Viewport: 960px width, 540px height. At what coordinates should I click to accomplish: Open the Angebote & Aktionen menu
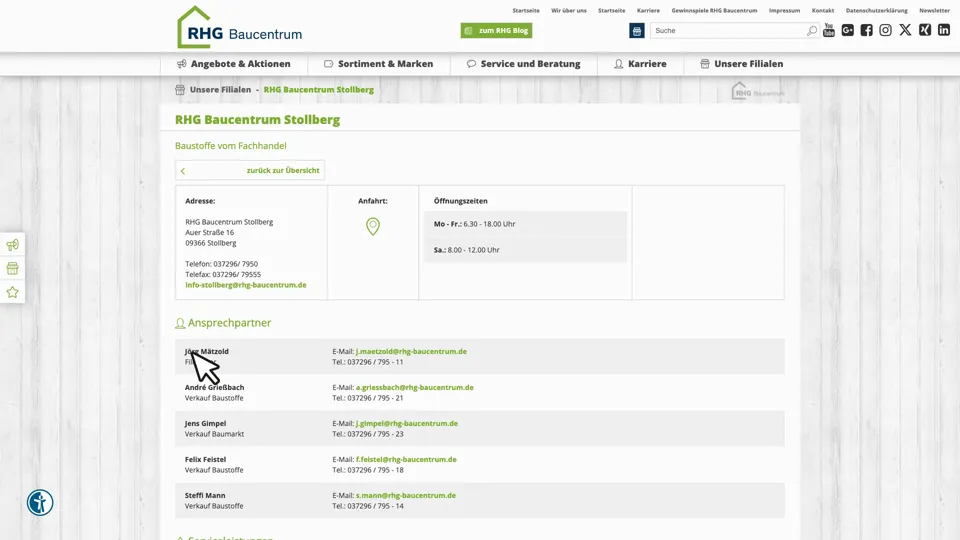point(233,64)
